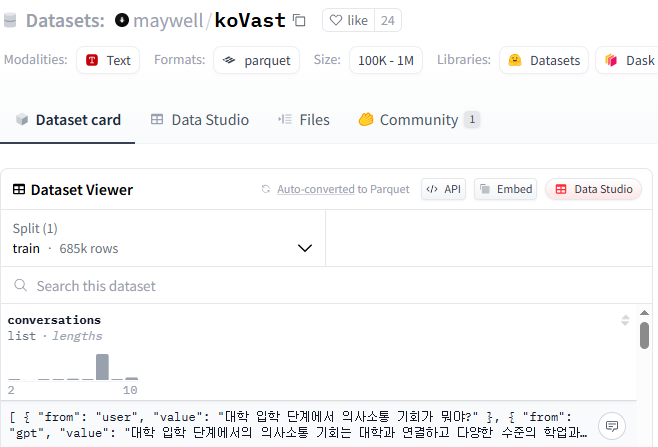
Task: Switch to the Data Studio tab
Action: click(x=200, y=120)
